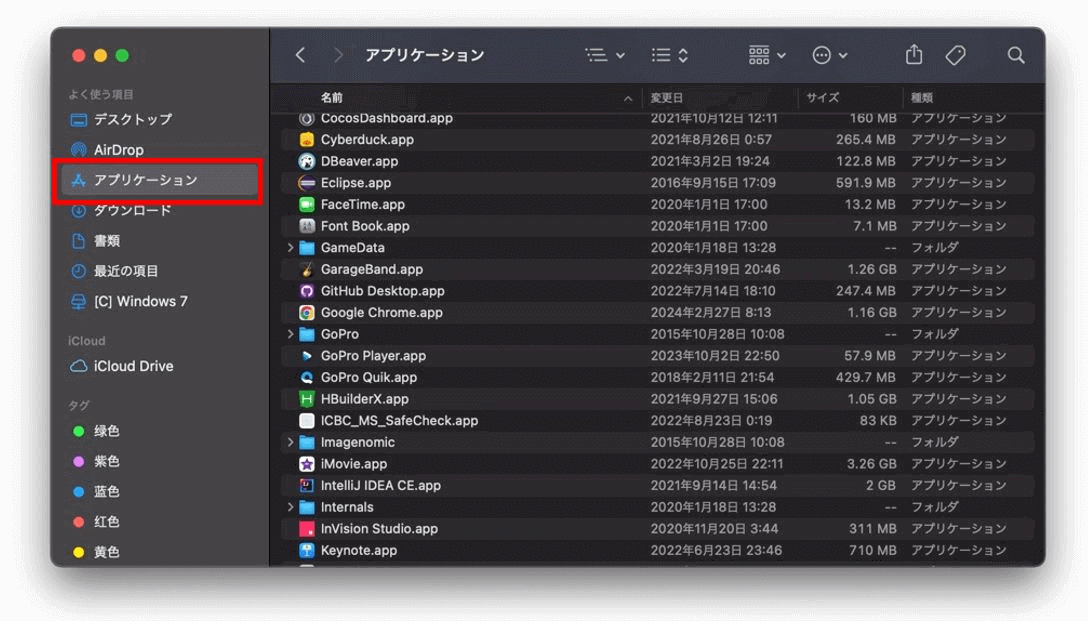This screenshot has height=621, width=1088.
Task: Open the group-by grid dropdown
Action: (x=767, y=55)
